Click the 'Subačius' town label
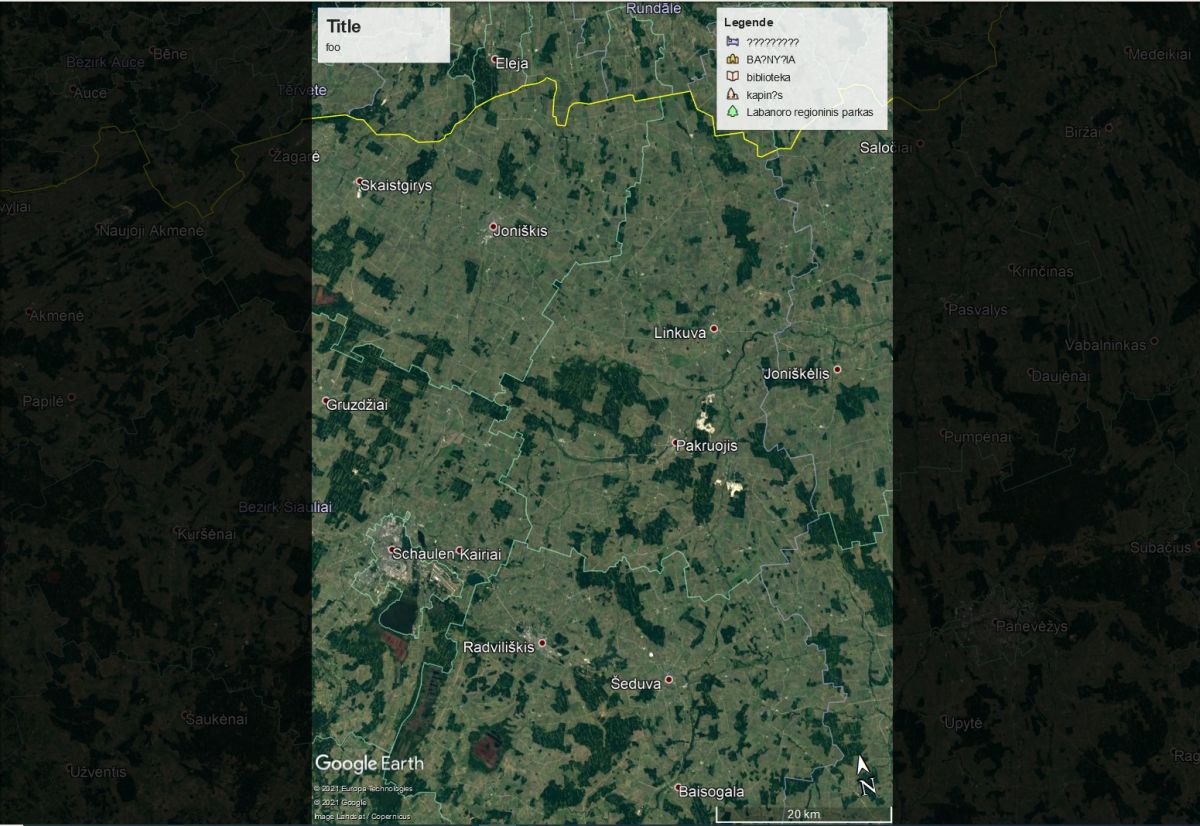1200x826 pixels. (1160, 548)
